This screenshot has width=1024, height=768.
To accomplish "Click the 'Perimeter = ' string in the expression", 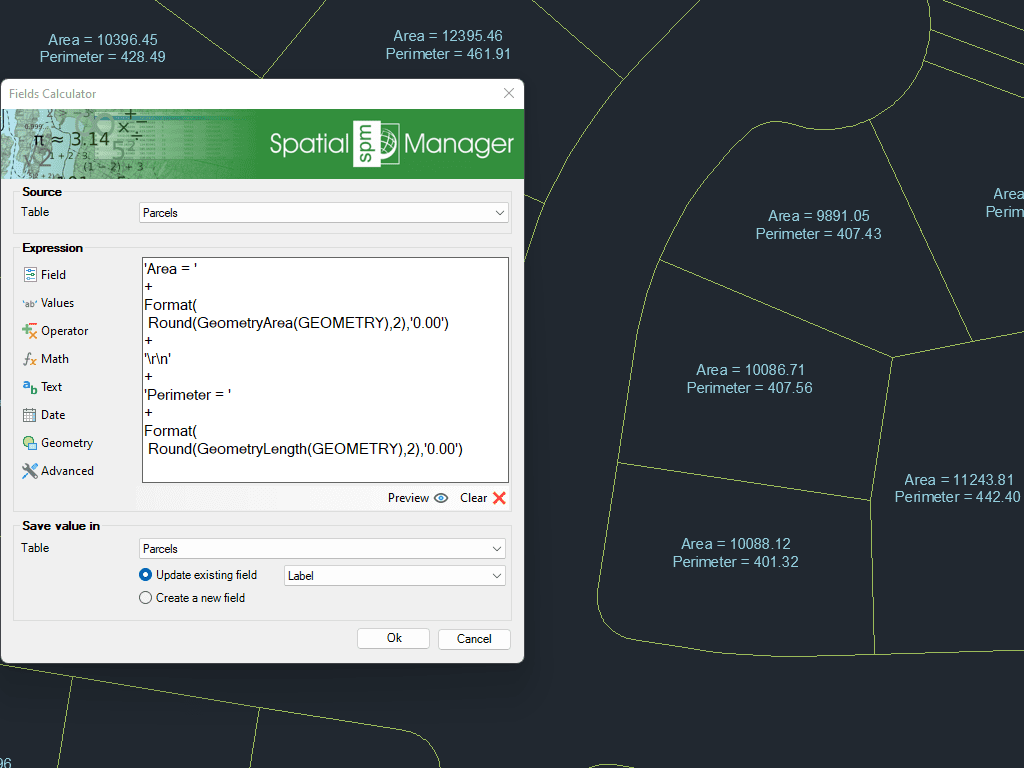I will pyautogui.click(x=187, y=395).
